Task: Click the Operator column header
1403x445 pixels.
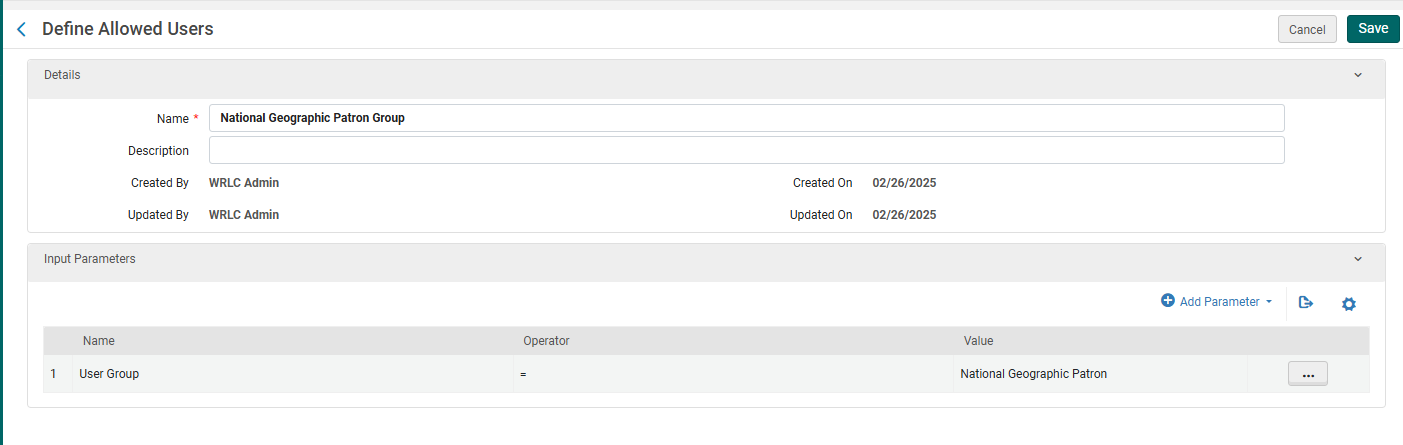Action: point(546,341)
